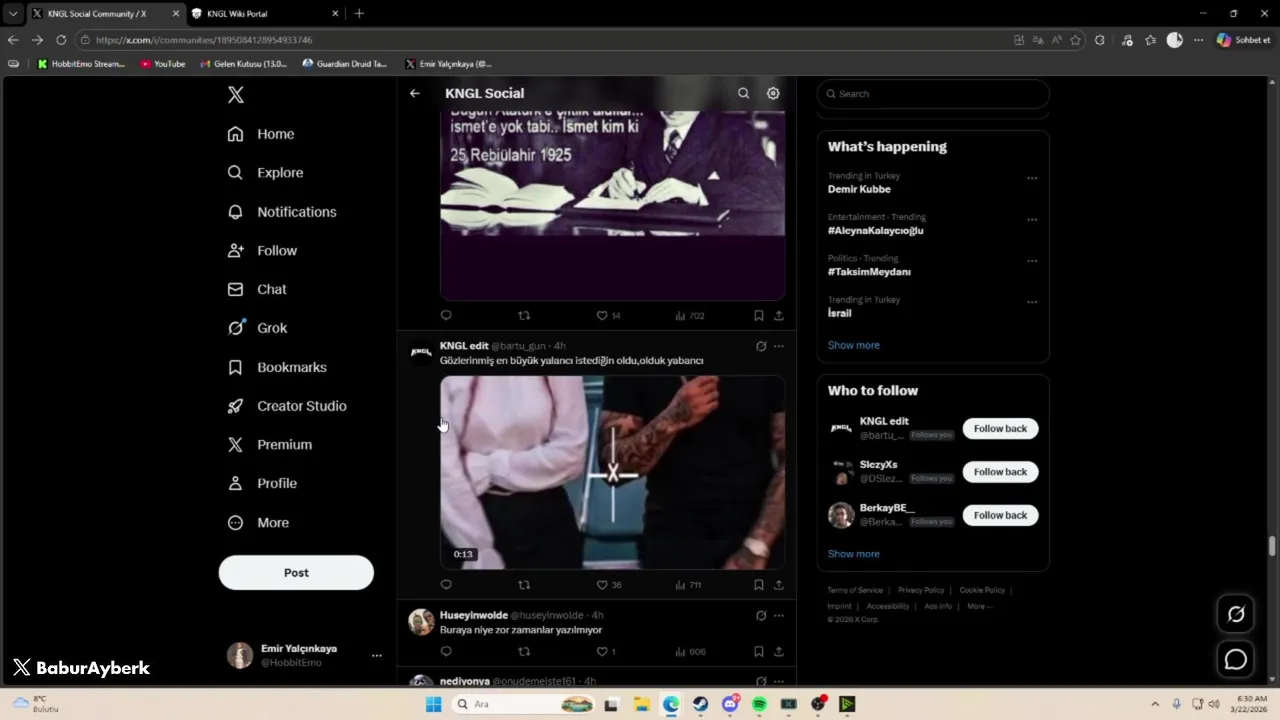Open Bookmarks in the sidebar
Screen dimensions: 1280x720
pyautogui.click(x=277, y=367)
